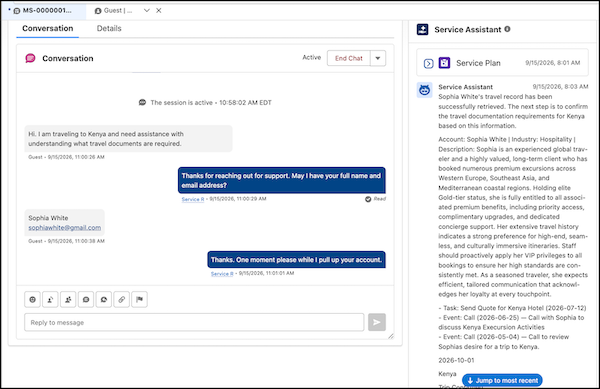Click 'Event: Call (2026-06-25)' line
Screen dimensions: 600x389
tap(511, 322)
